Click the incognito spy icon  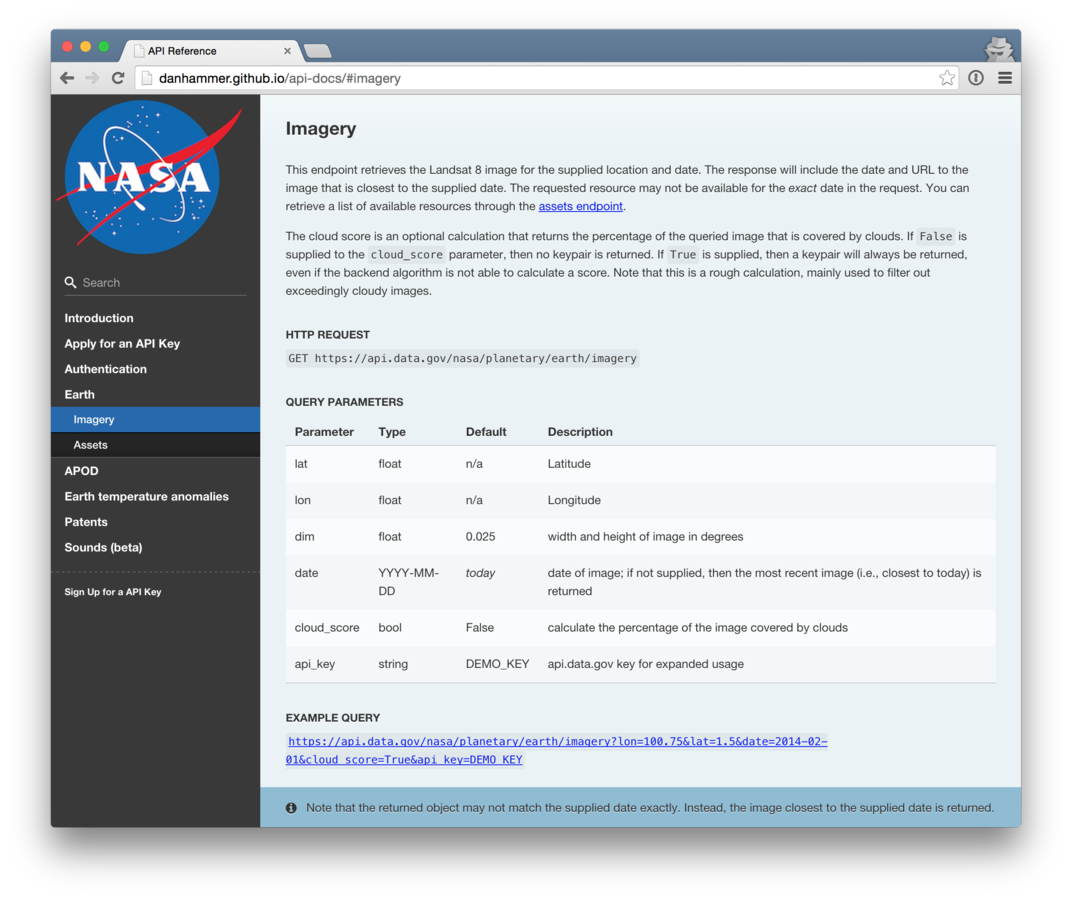coord(999,49)
